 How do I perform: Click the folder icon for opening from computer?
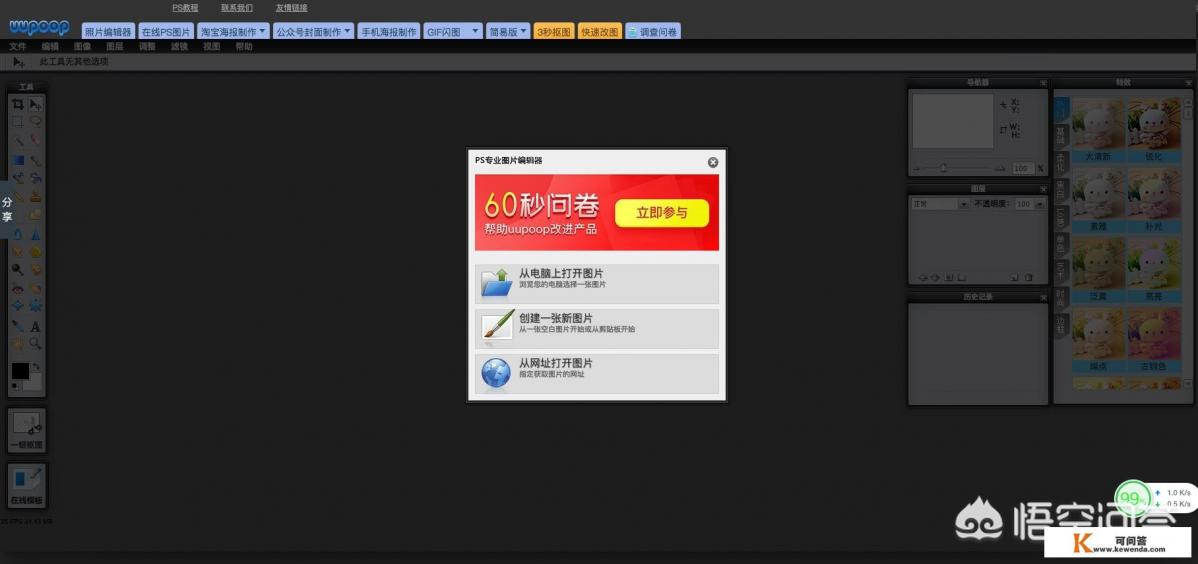tap(497, 283)
